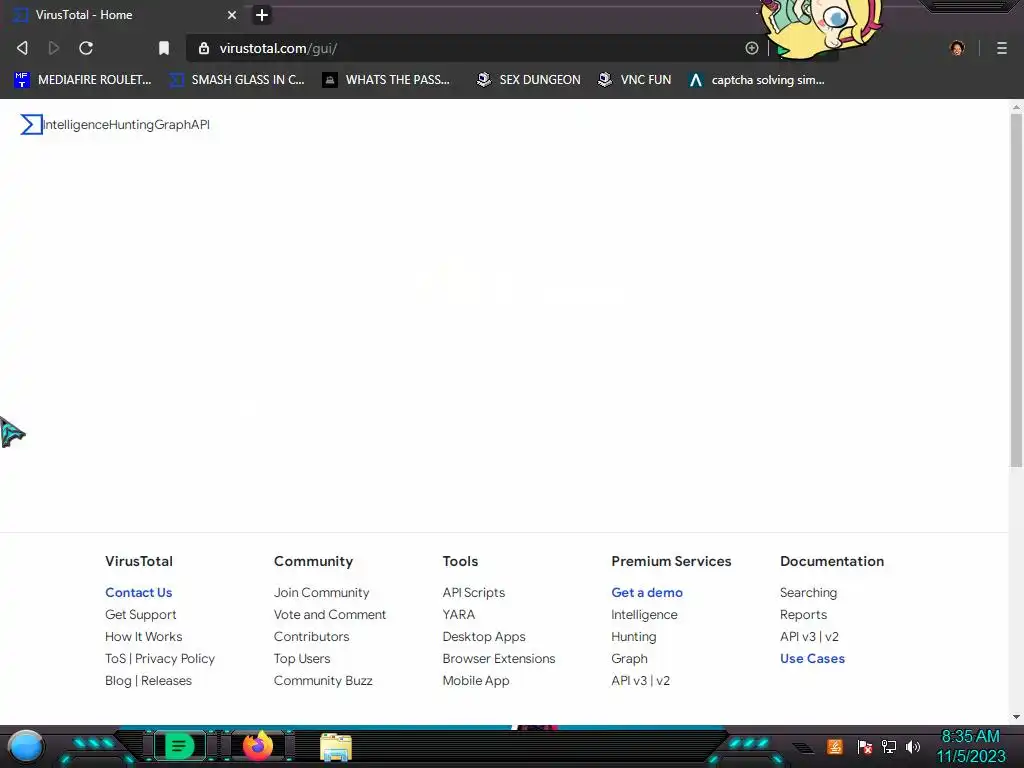The width and height of the screenshot is (1024, 768).
Task: Open the Desktop Apps link
Action: [484, 636]
